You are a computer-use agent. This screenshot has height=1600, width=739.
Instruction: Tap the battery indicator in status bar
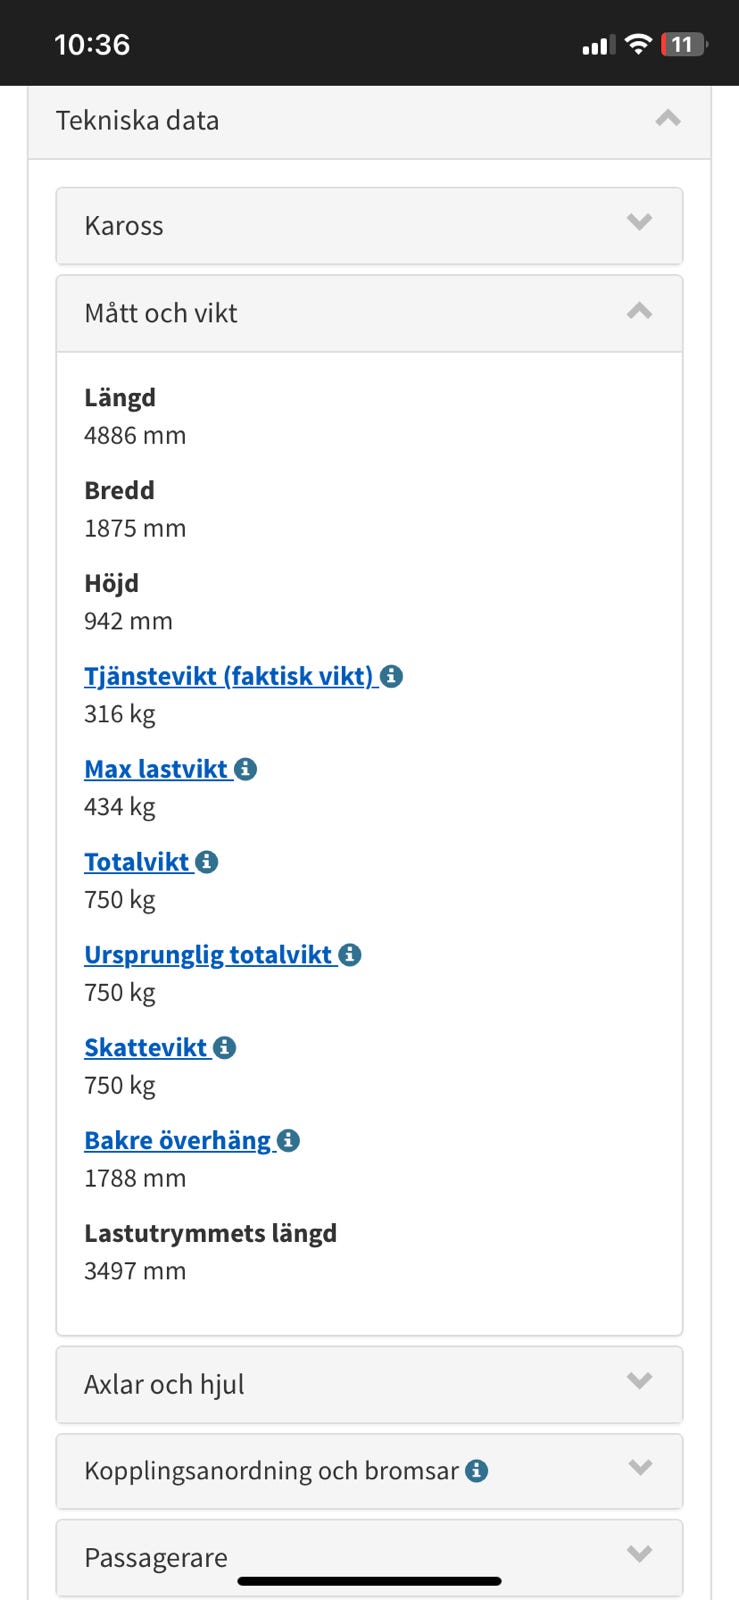684,45
